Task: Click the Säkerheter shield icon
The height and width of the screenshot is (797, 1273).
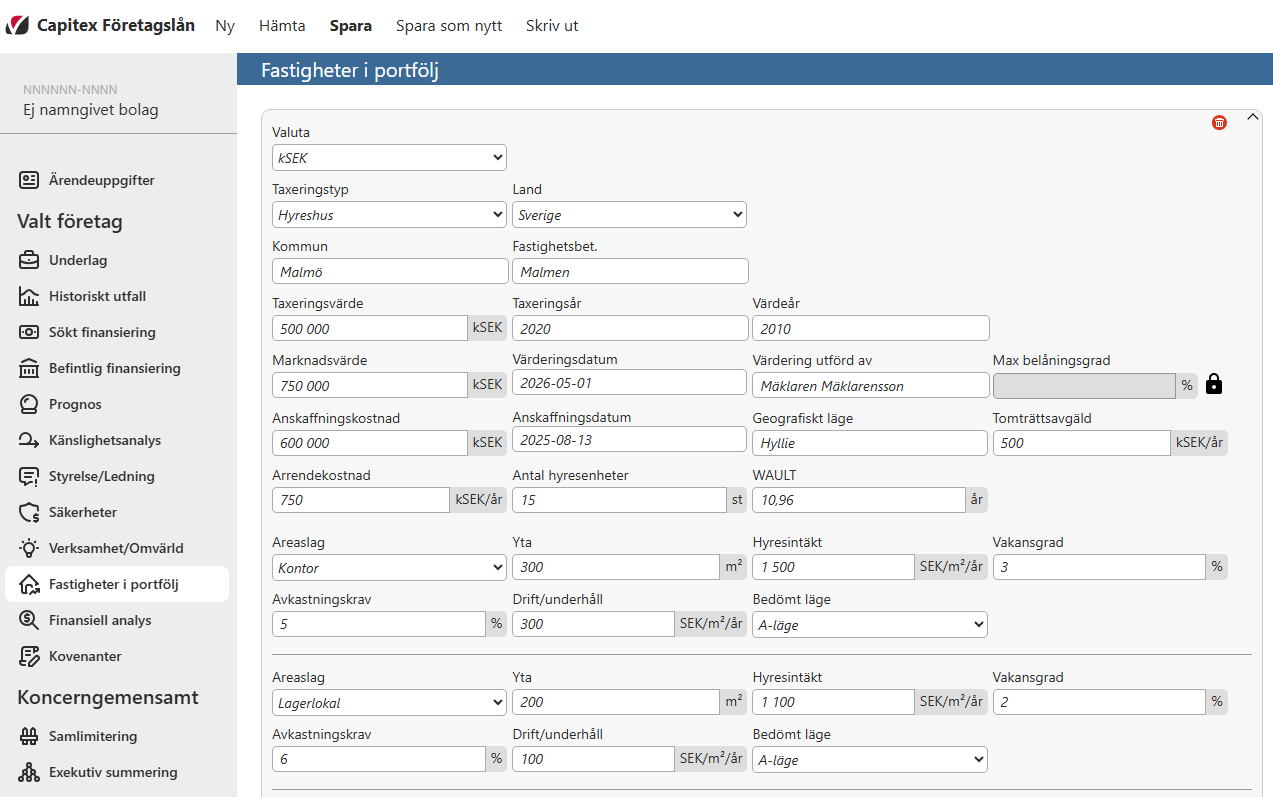Action: click(29, 512)
